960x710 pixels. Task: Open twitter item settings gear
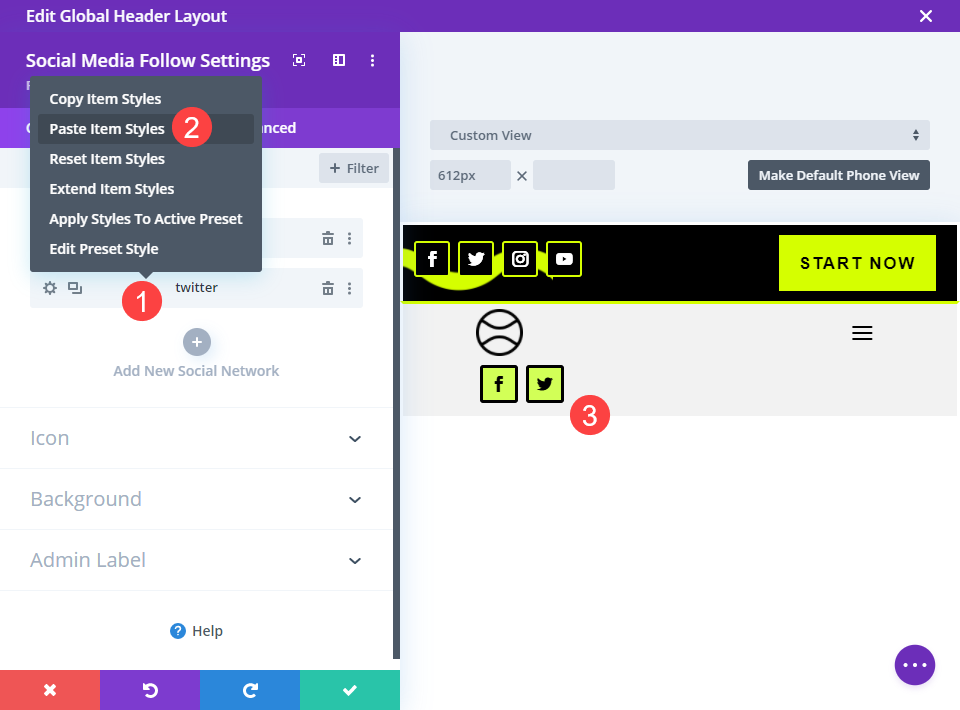pos(50,288)
